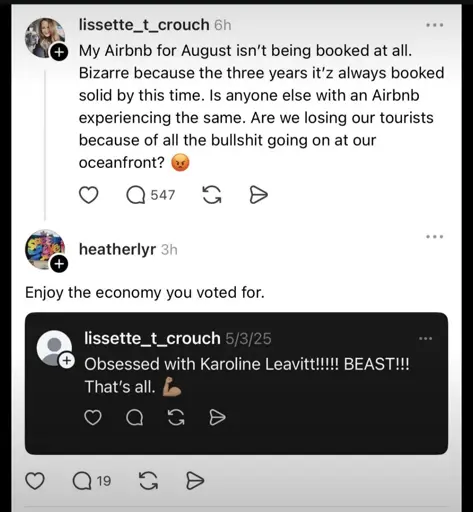The image size is (473, 512).
Task: Repost the quoted post from 5/3/25
Action: point(176,417)
